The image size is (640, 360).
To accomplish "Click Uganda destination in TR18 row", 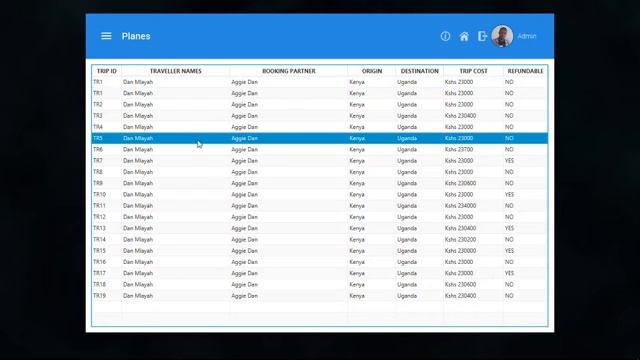I will click(407, 284).
